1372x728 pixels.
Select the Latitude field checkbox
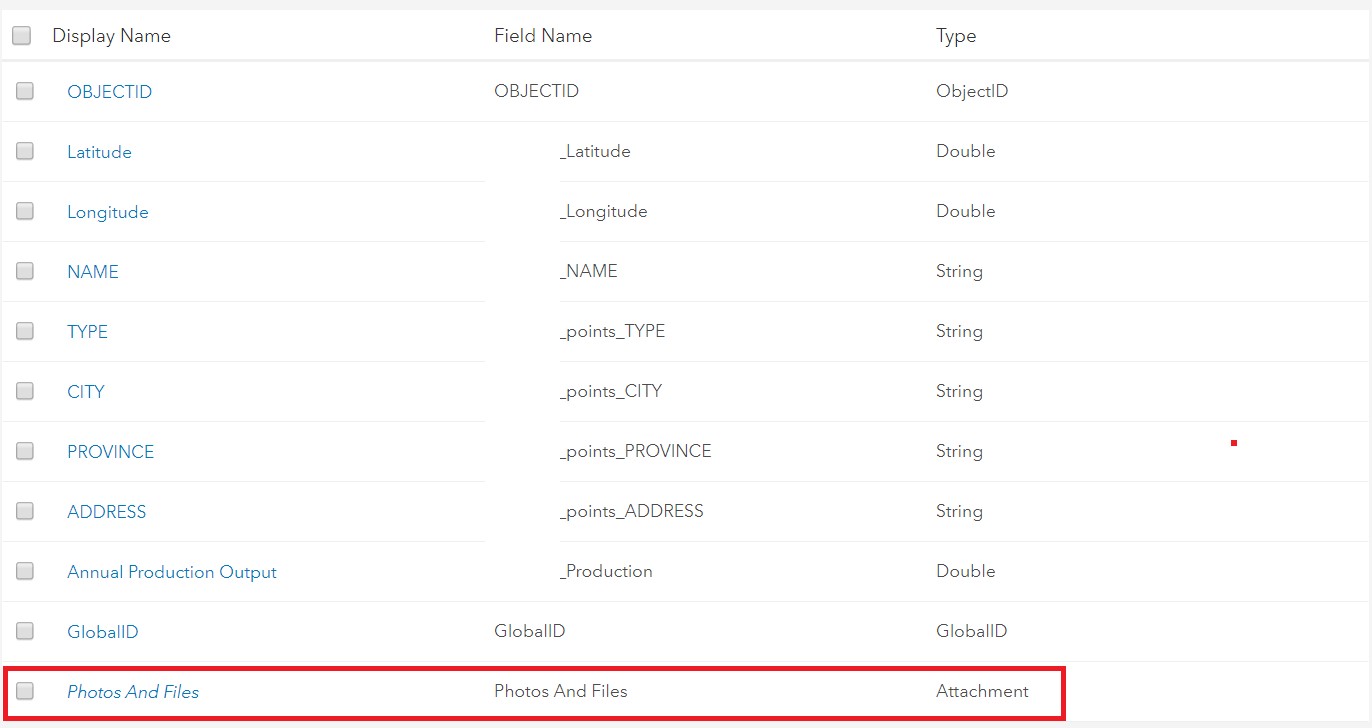click(25, 151)
